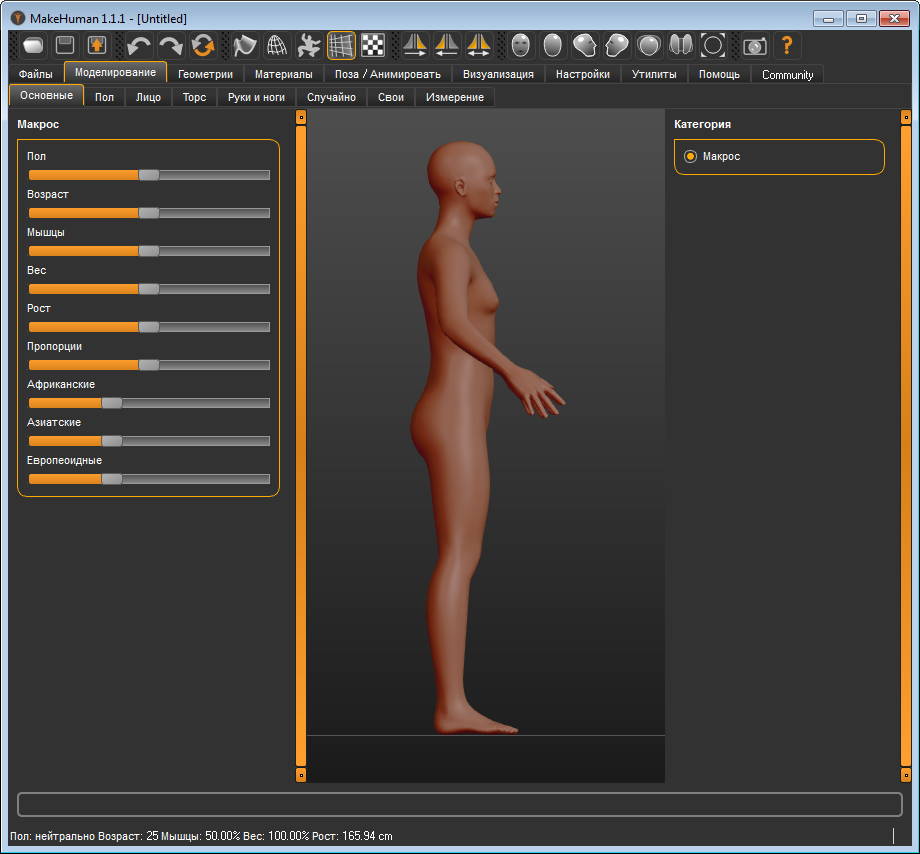The height and width of the screenshot is (854, 920).
Task: Click the bottom text input field
Action: click(460, 805)
